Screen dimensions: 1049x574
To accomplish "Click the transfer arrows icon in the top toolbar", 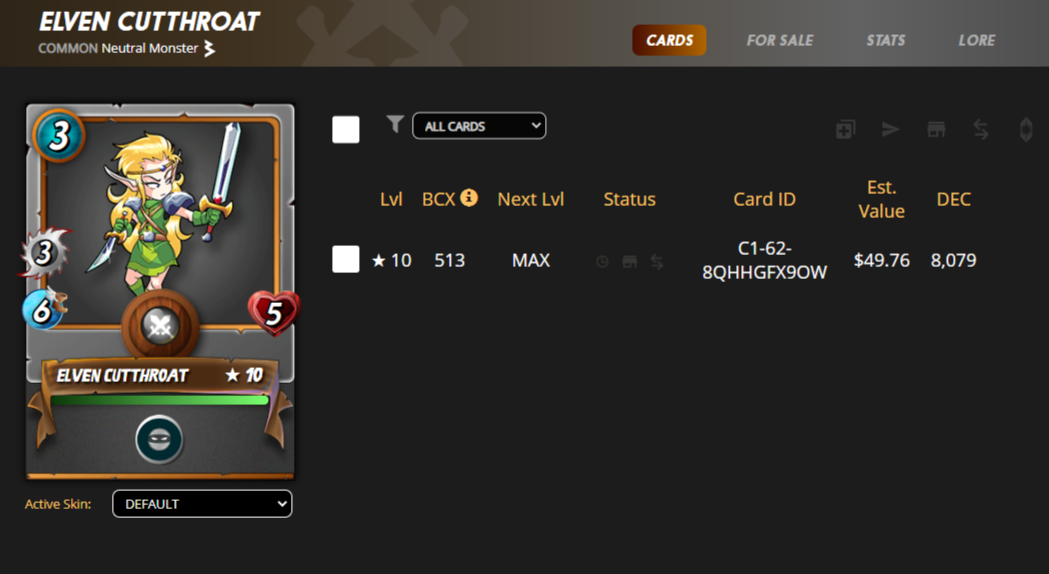I will [x=981, y=129].
